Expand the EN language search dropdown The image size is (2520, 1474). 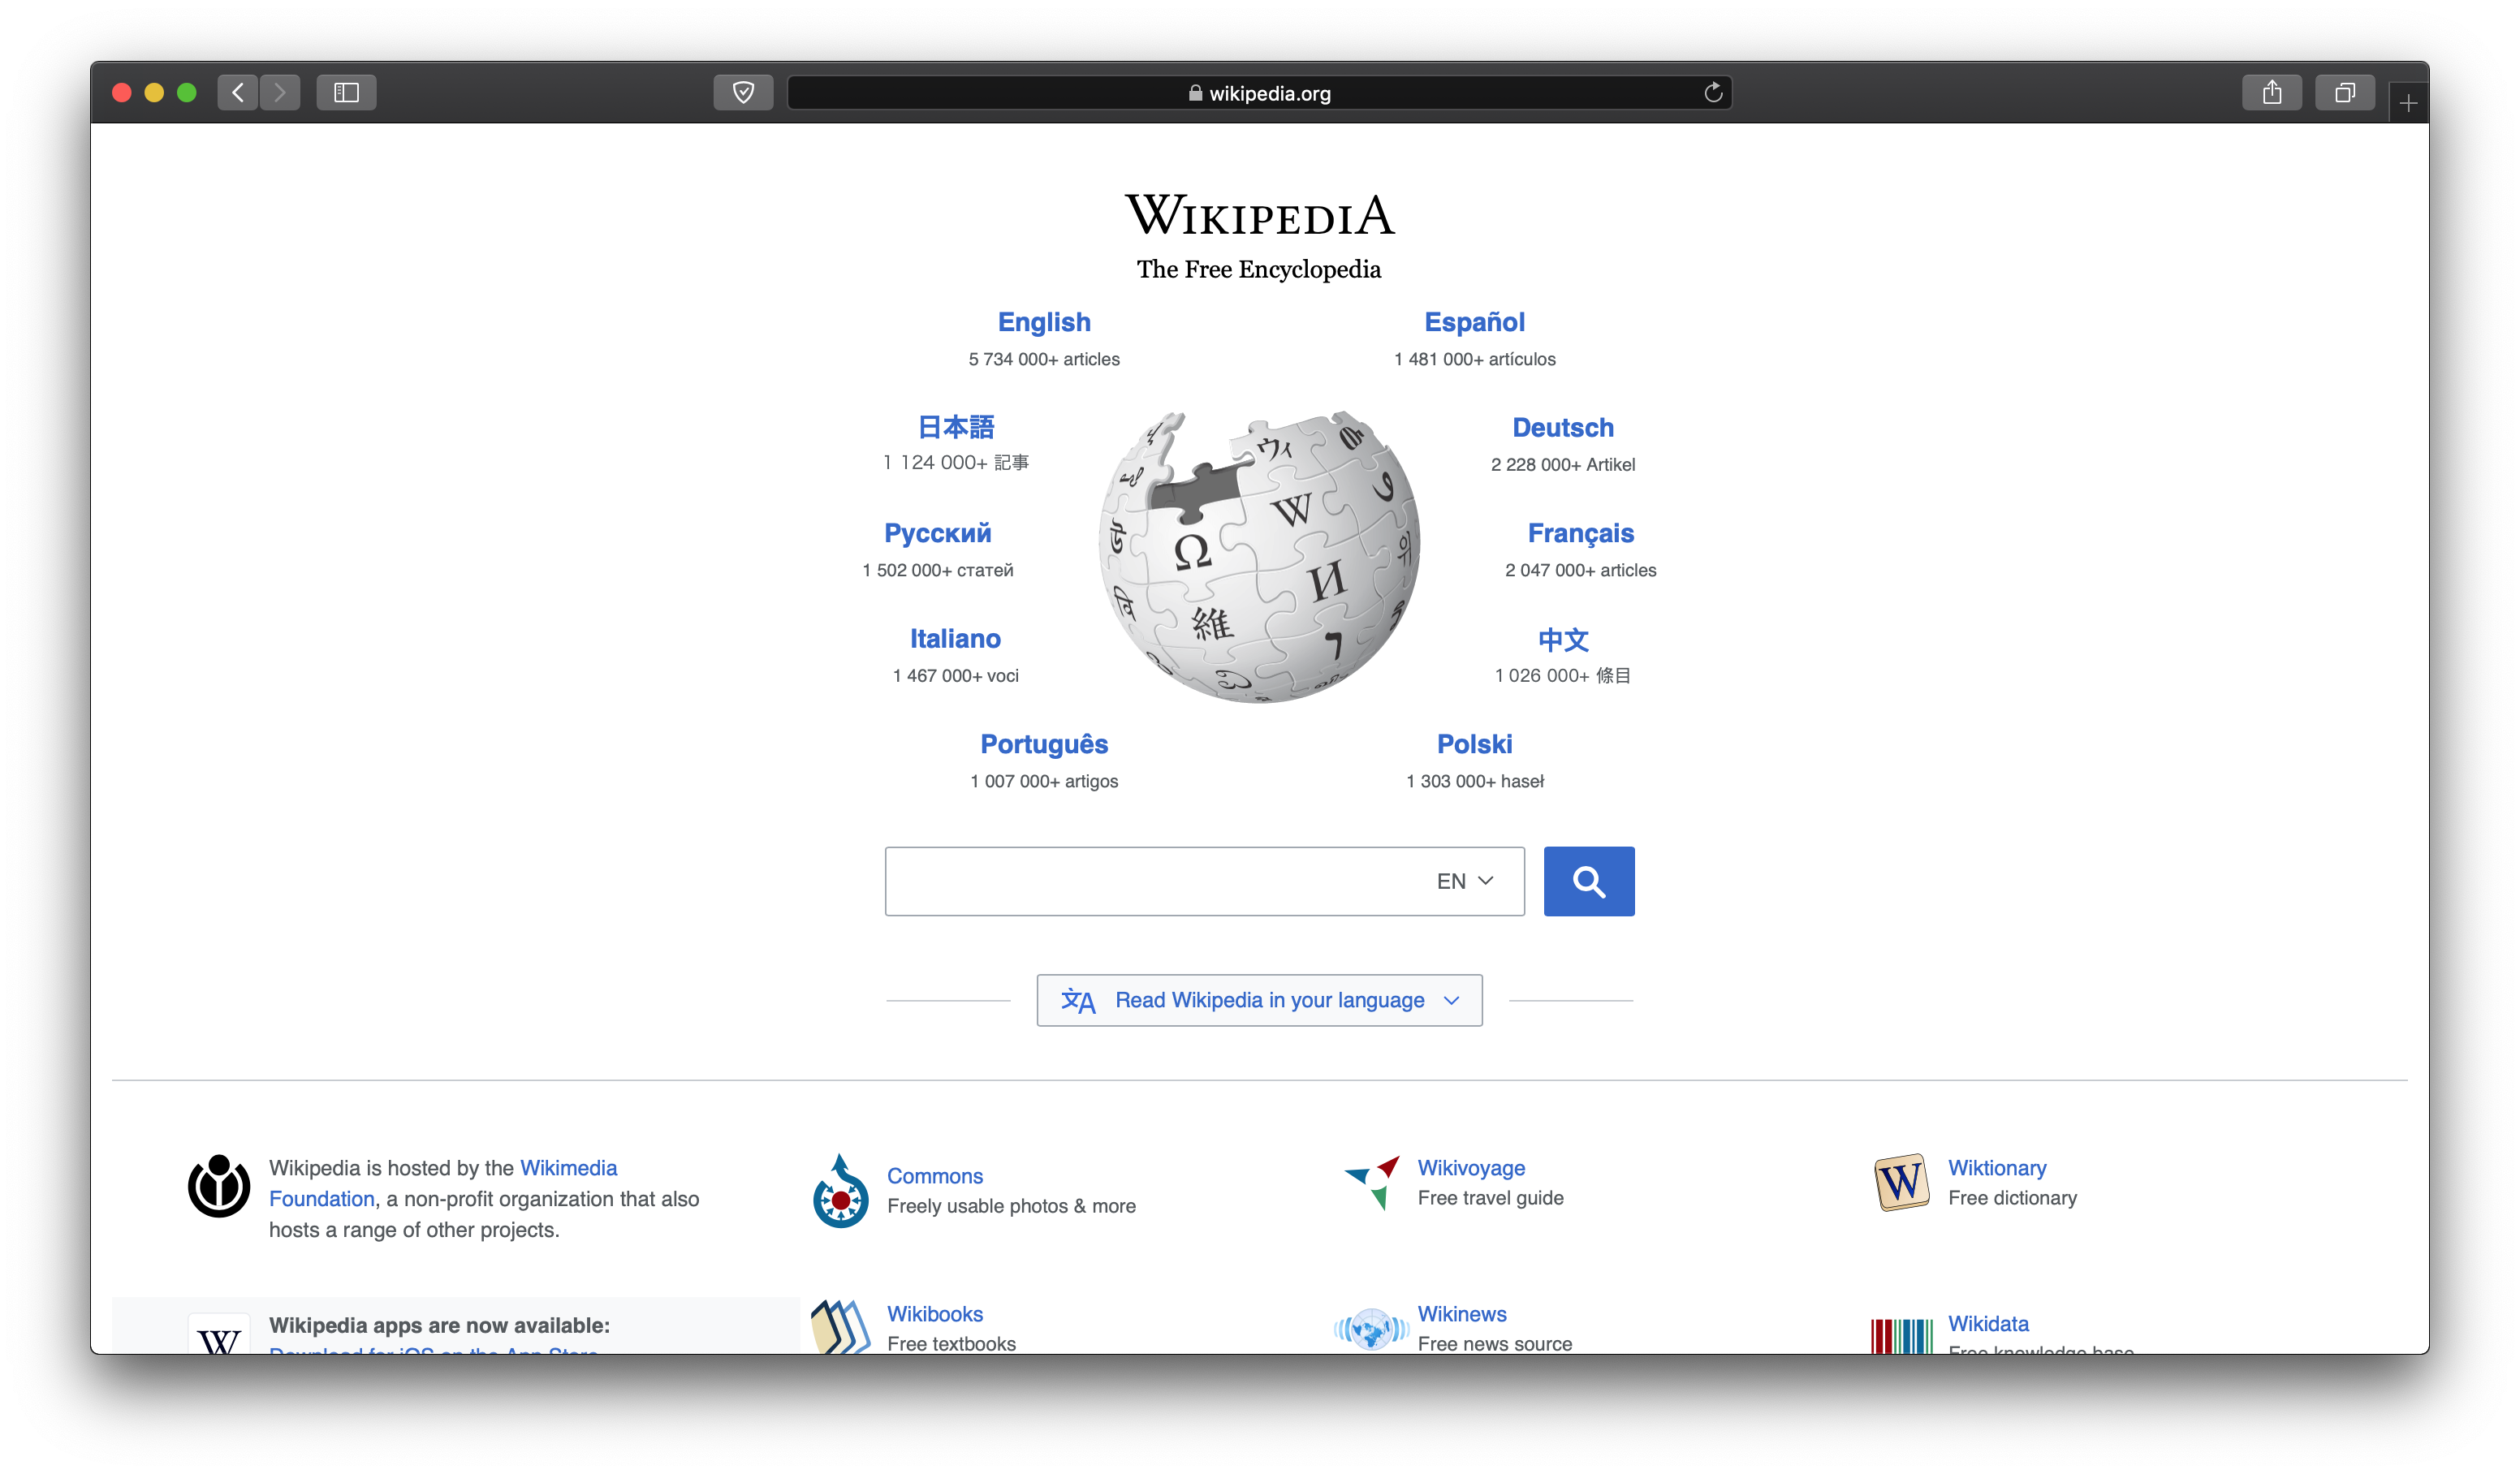(x=1465, y=881)
